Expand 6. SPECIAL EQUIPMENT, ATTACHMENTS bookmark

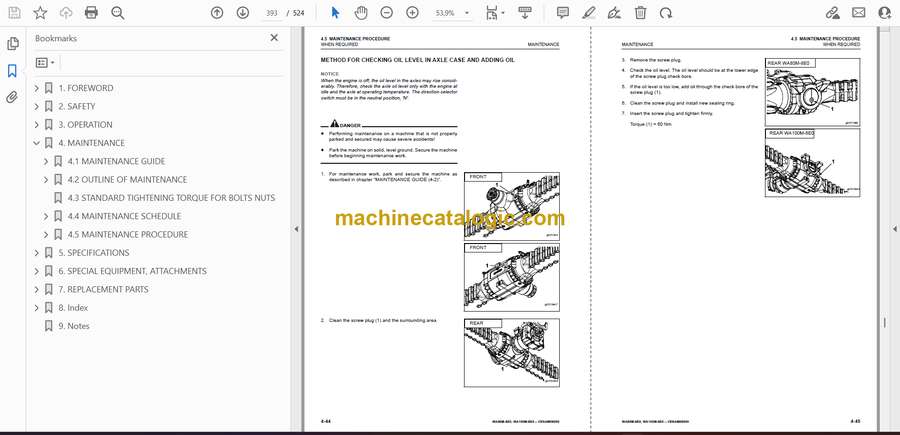pos(37,271)
